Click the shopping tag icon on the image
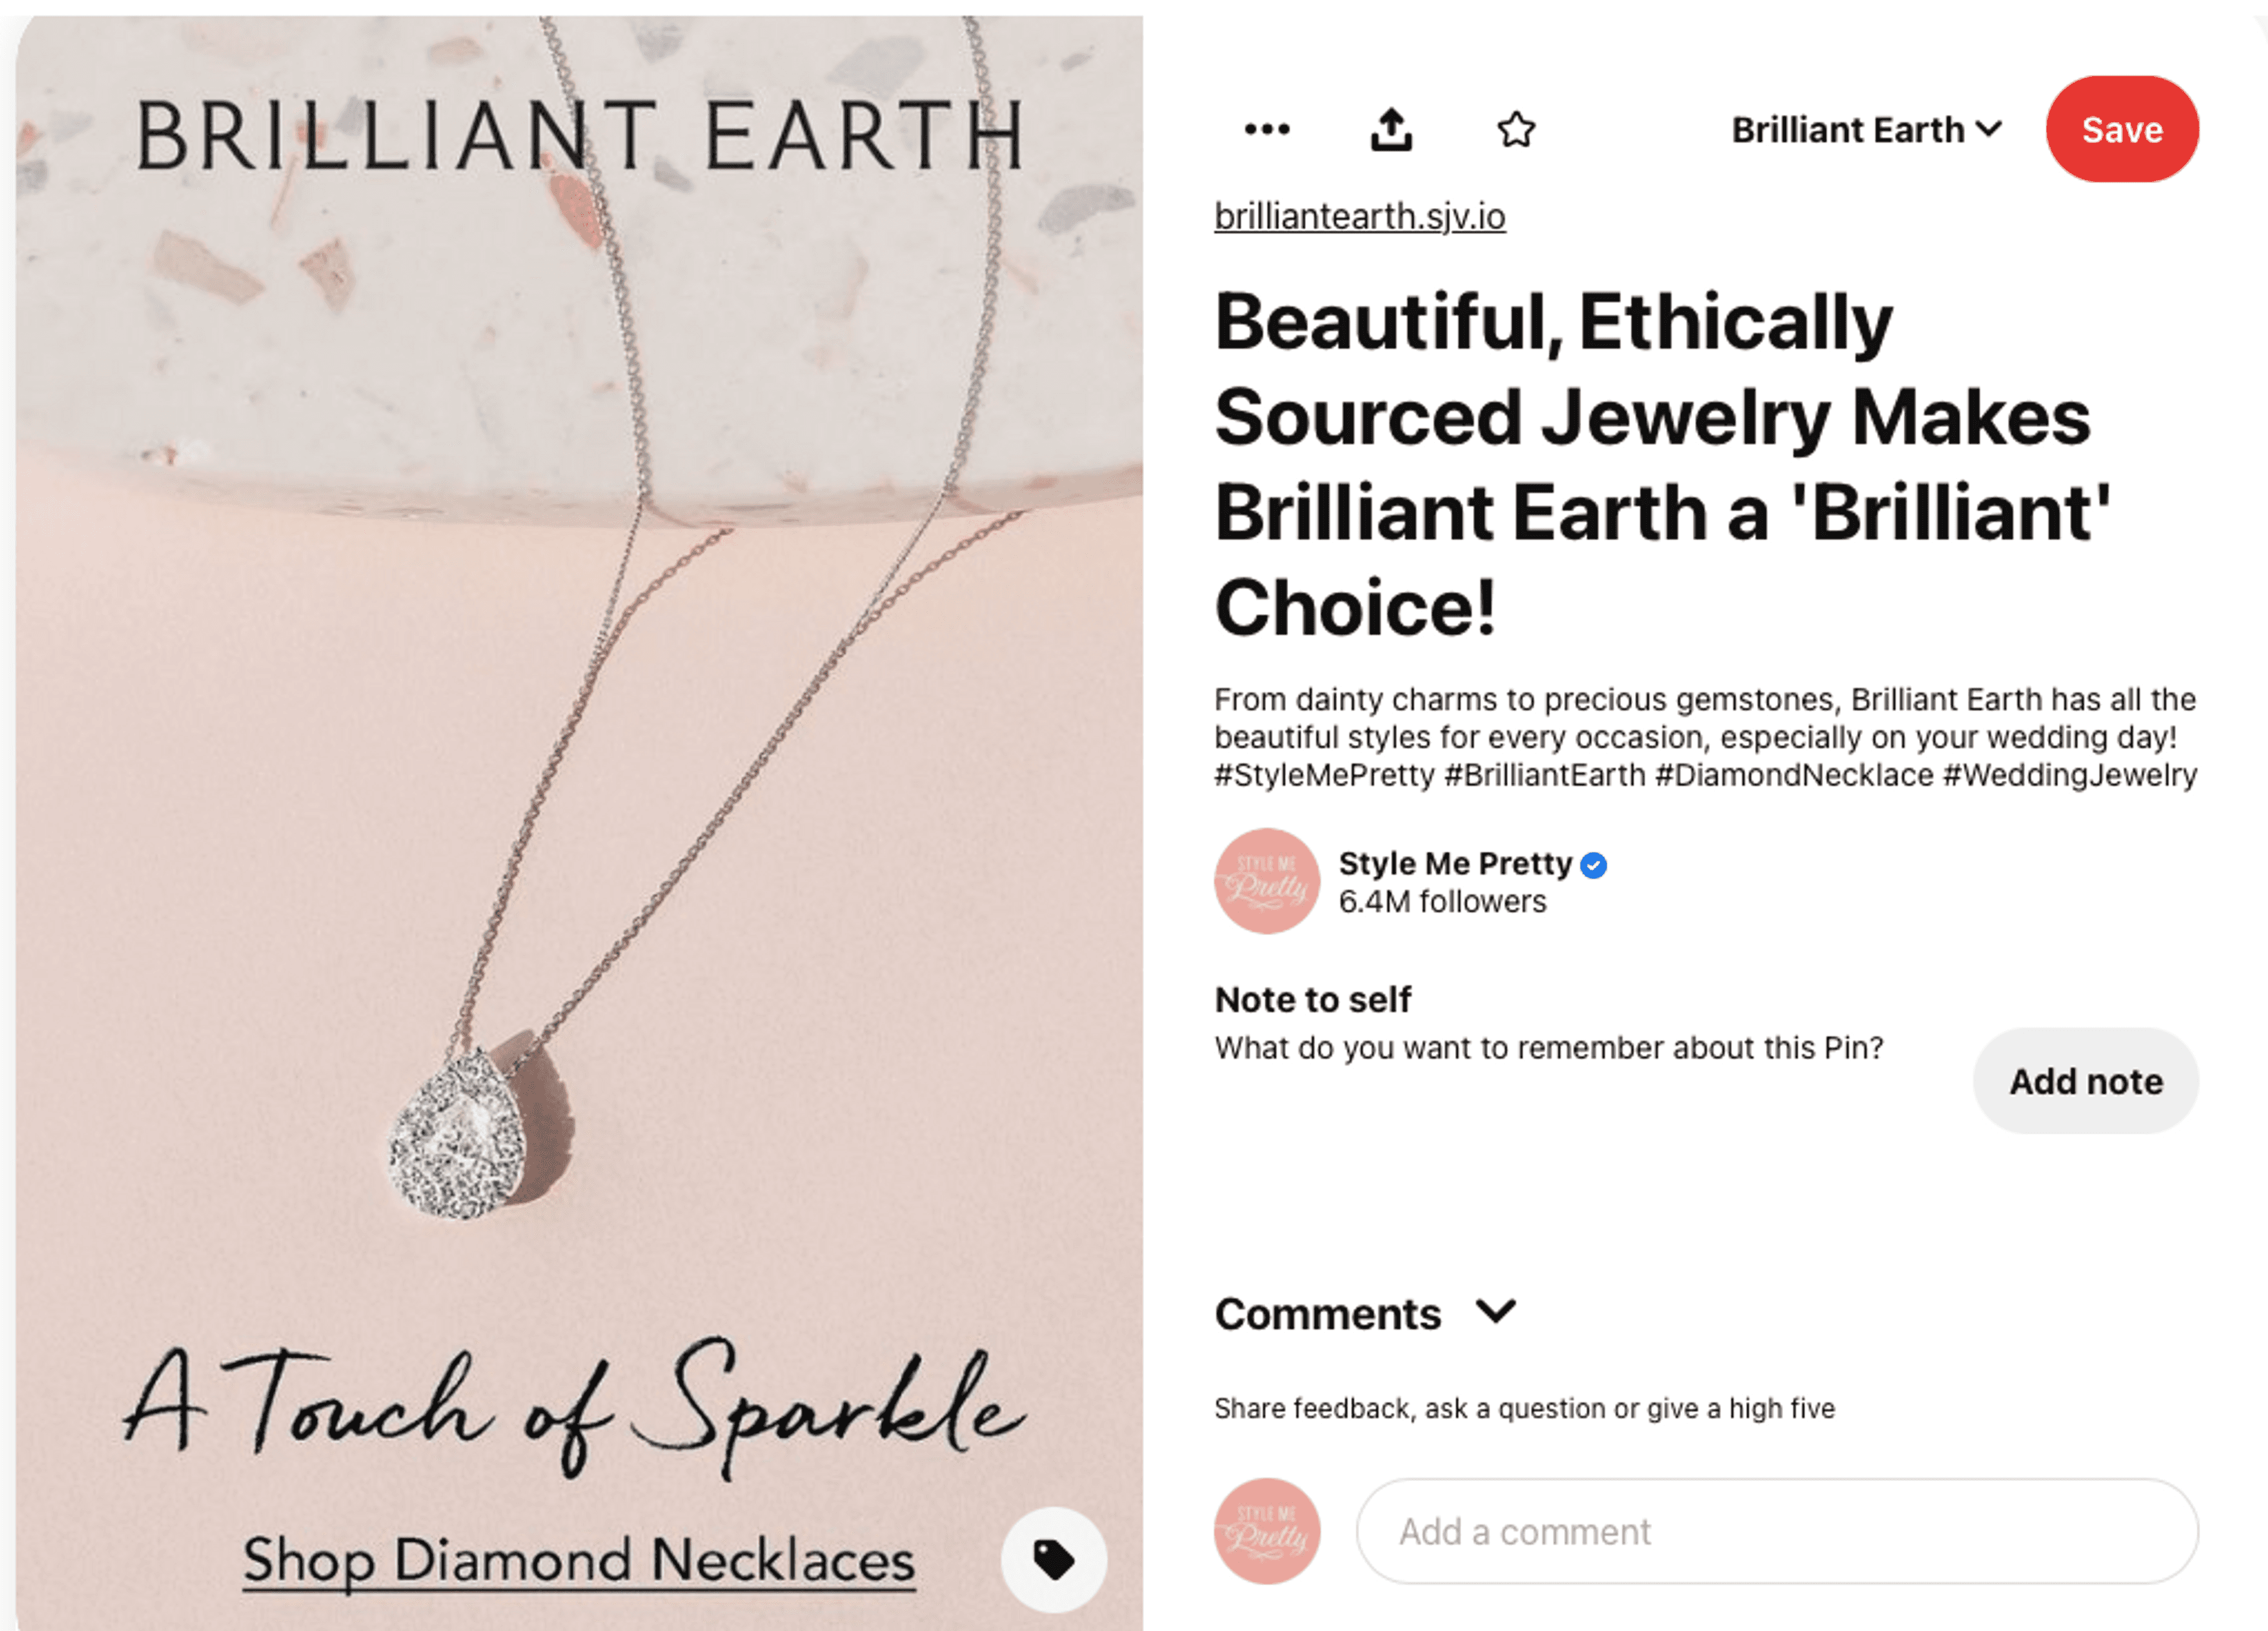This screenshot has width=2268, height=1631. click(x=1054, y=1559)
